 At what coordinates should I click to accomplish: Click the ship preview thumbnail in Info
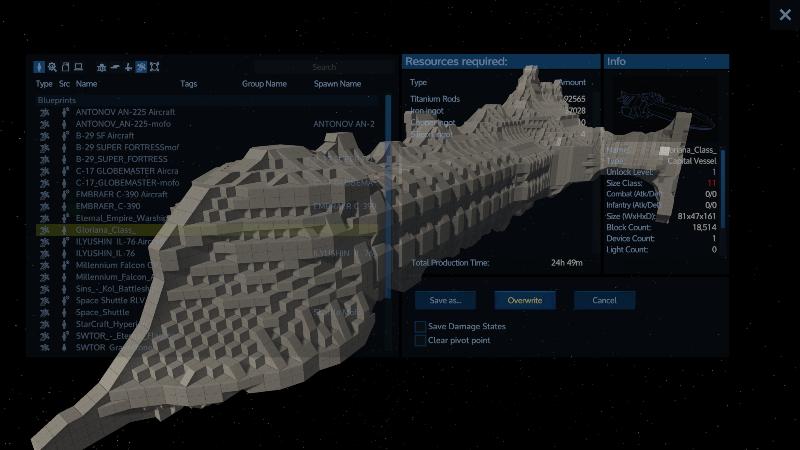[665, 110]
